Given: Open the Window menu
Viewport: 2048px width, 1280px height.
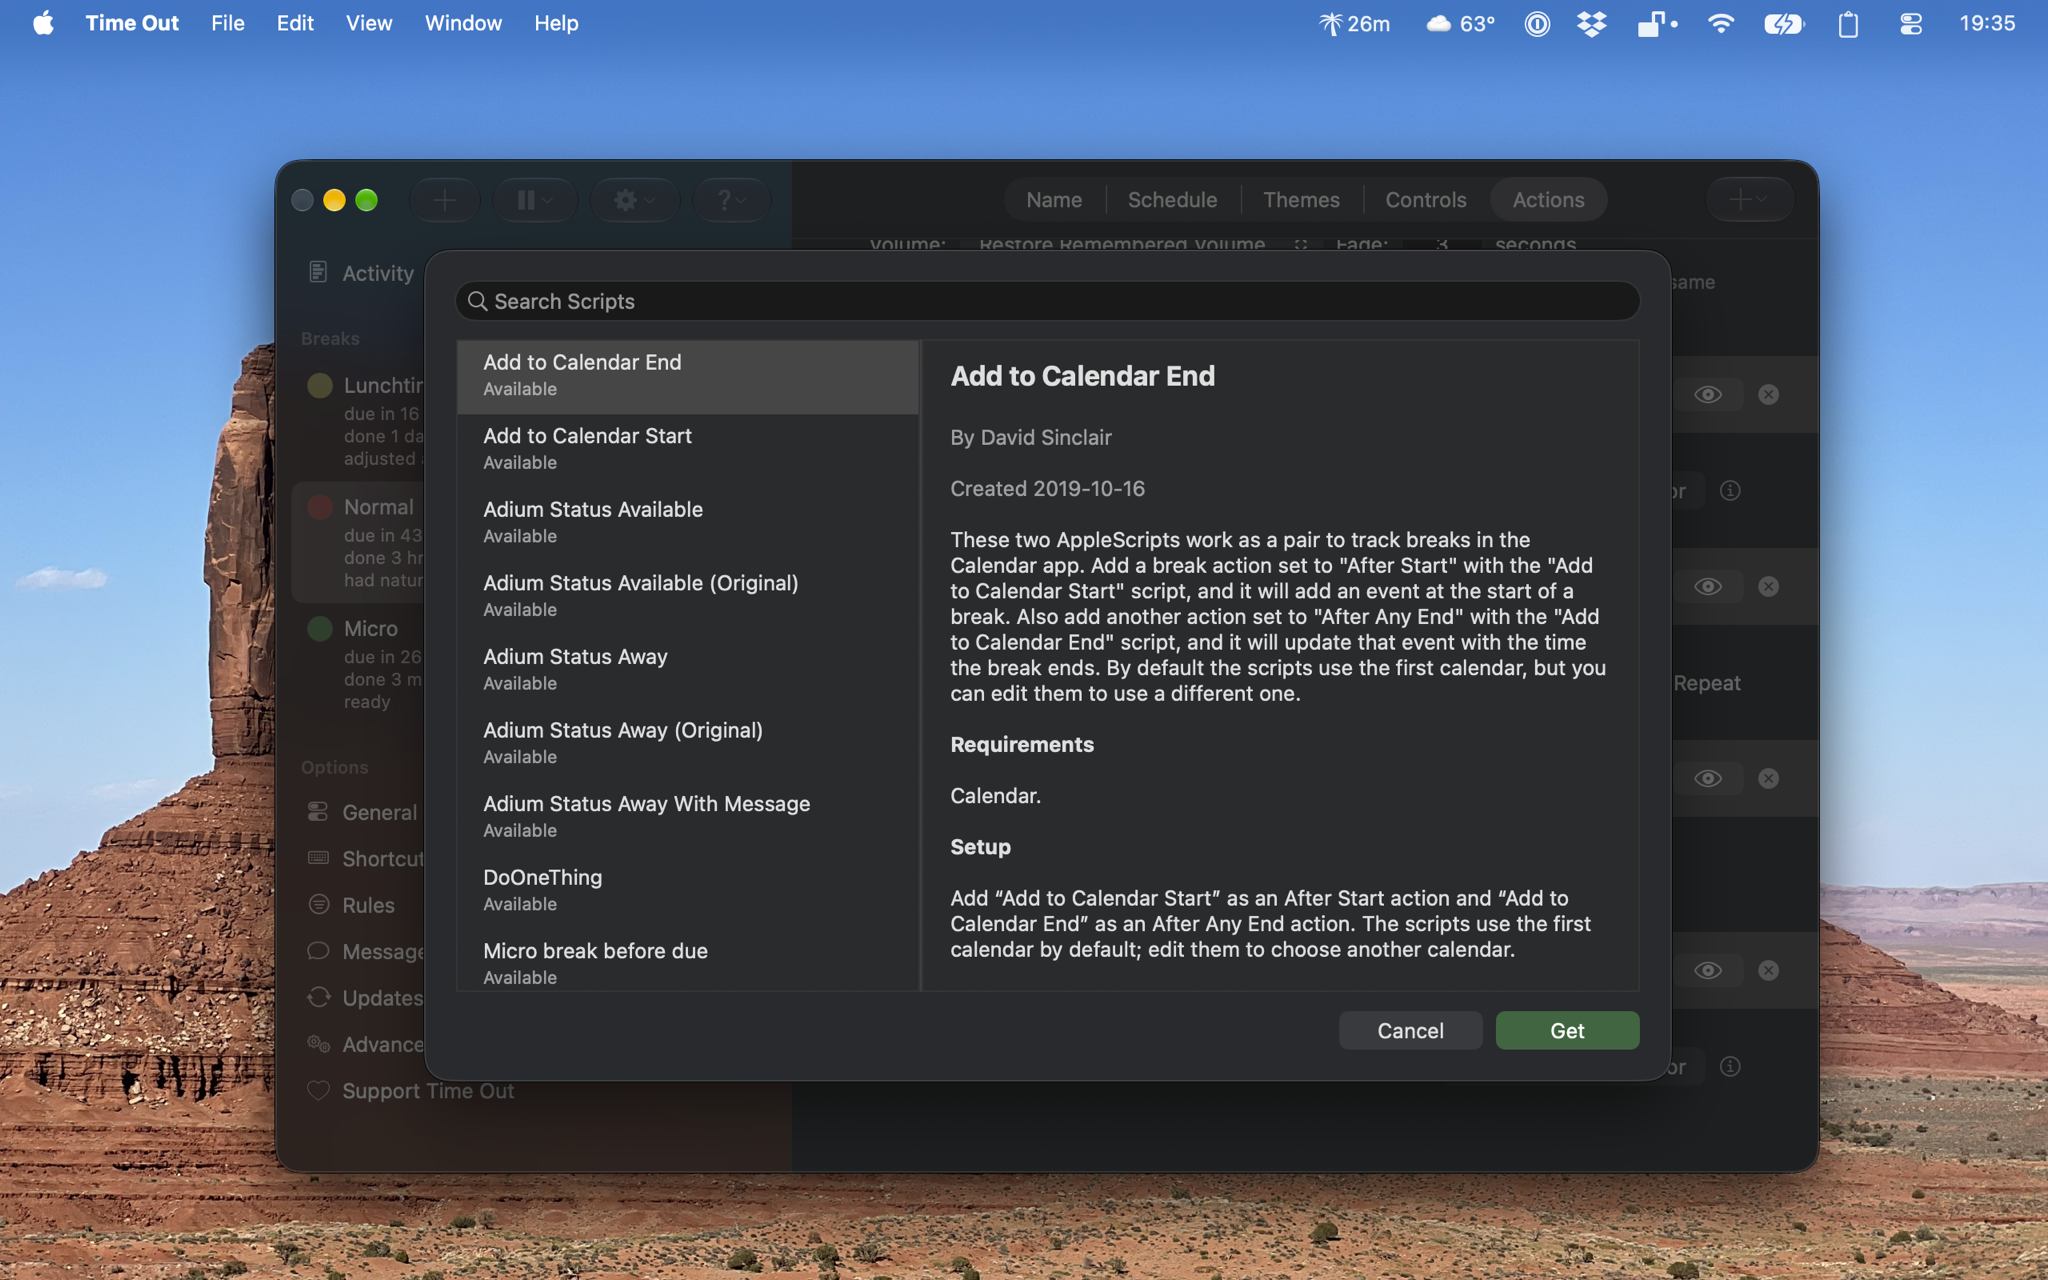Looking at the screenshot, I should [463, 23].
